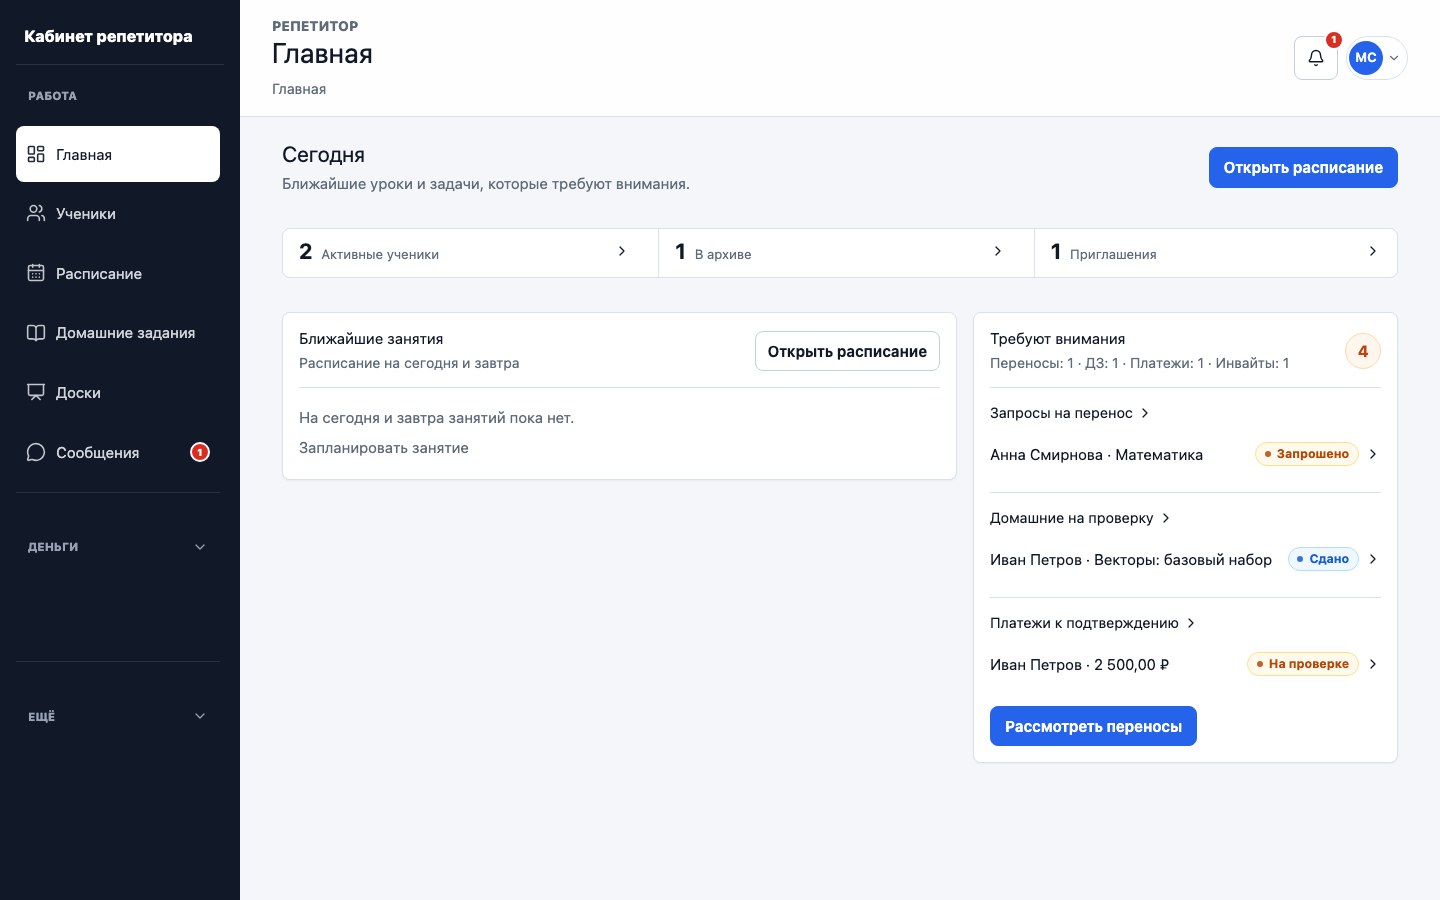The height and width of the screenshot is (900, 1440).
Task: Click the На проверке status badge
Action: [x=1303, y=664]
